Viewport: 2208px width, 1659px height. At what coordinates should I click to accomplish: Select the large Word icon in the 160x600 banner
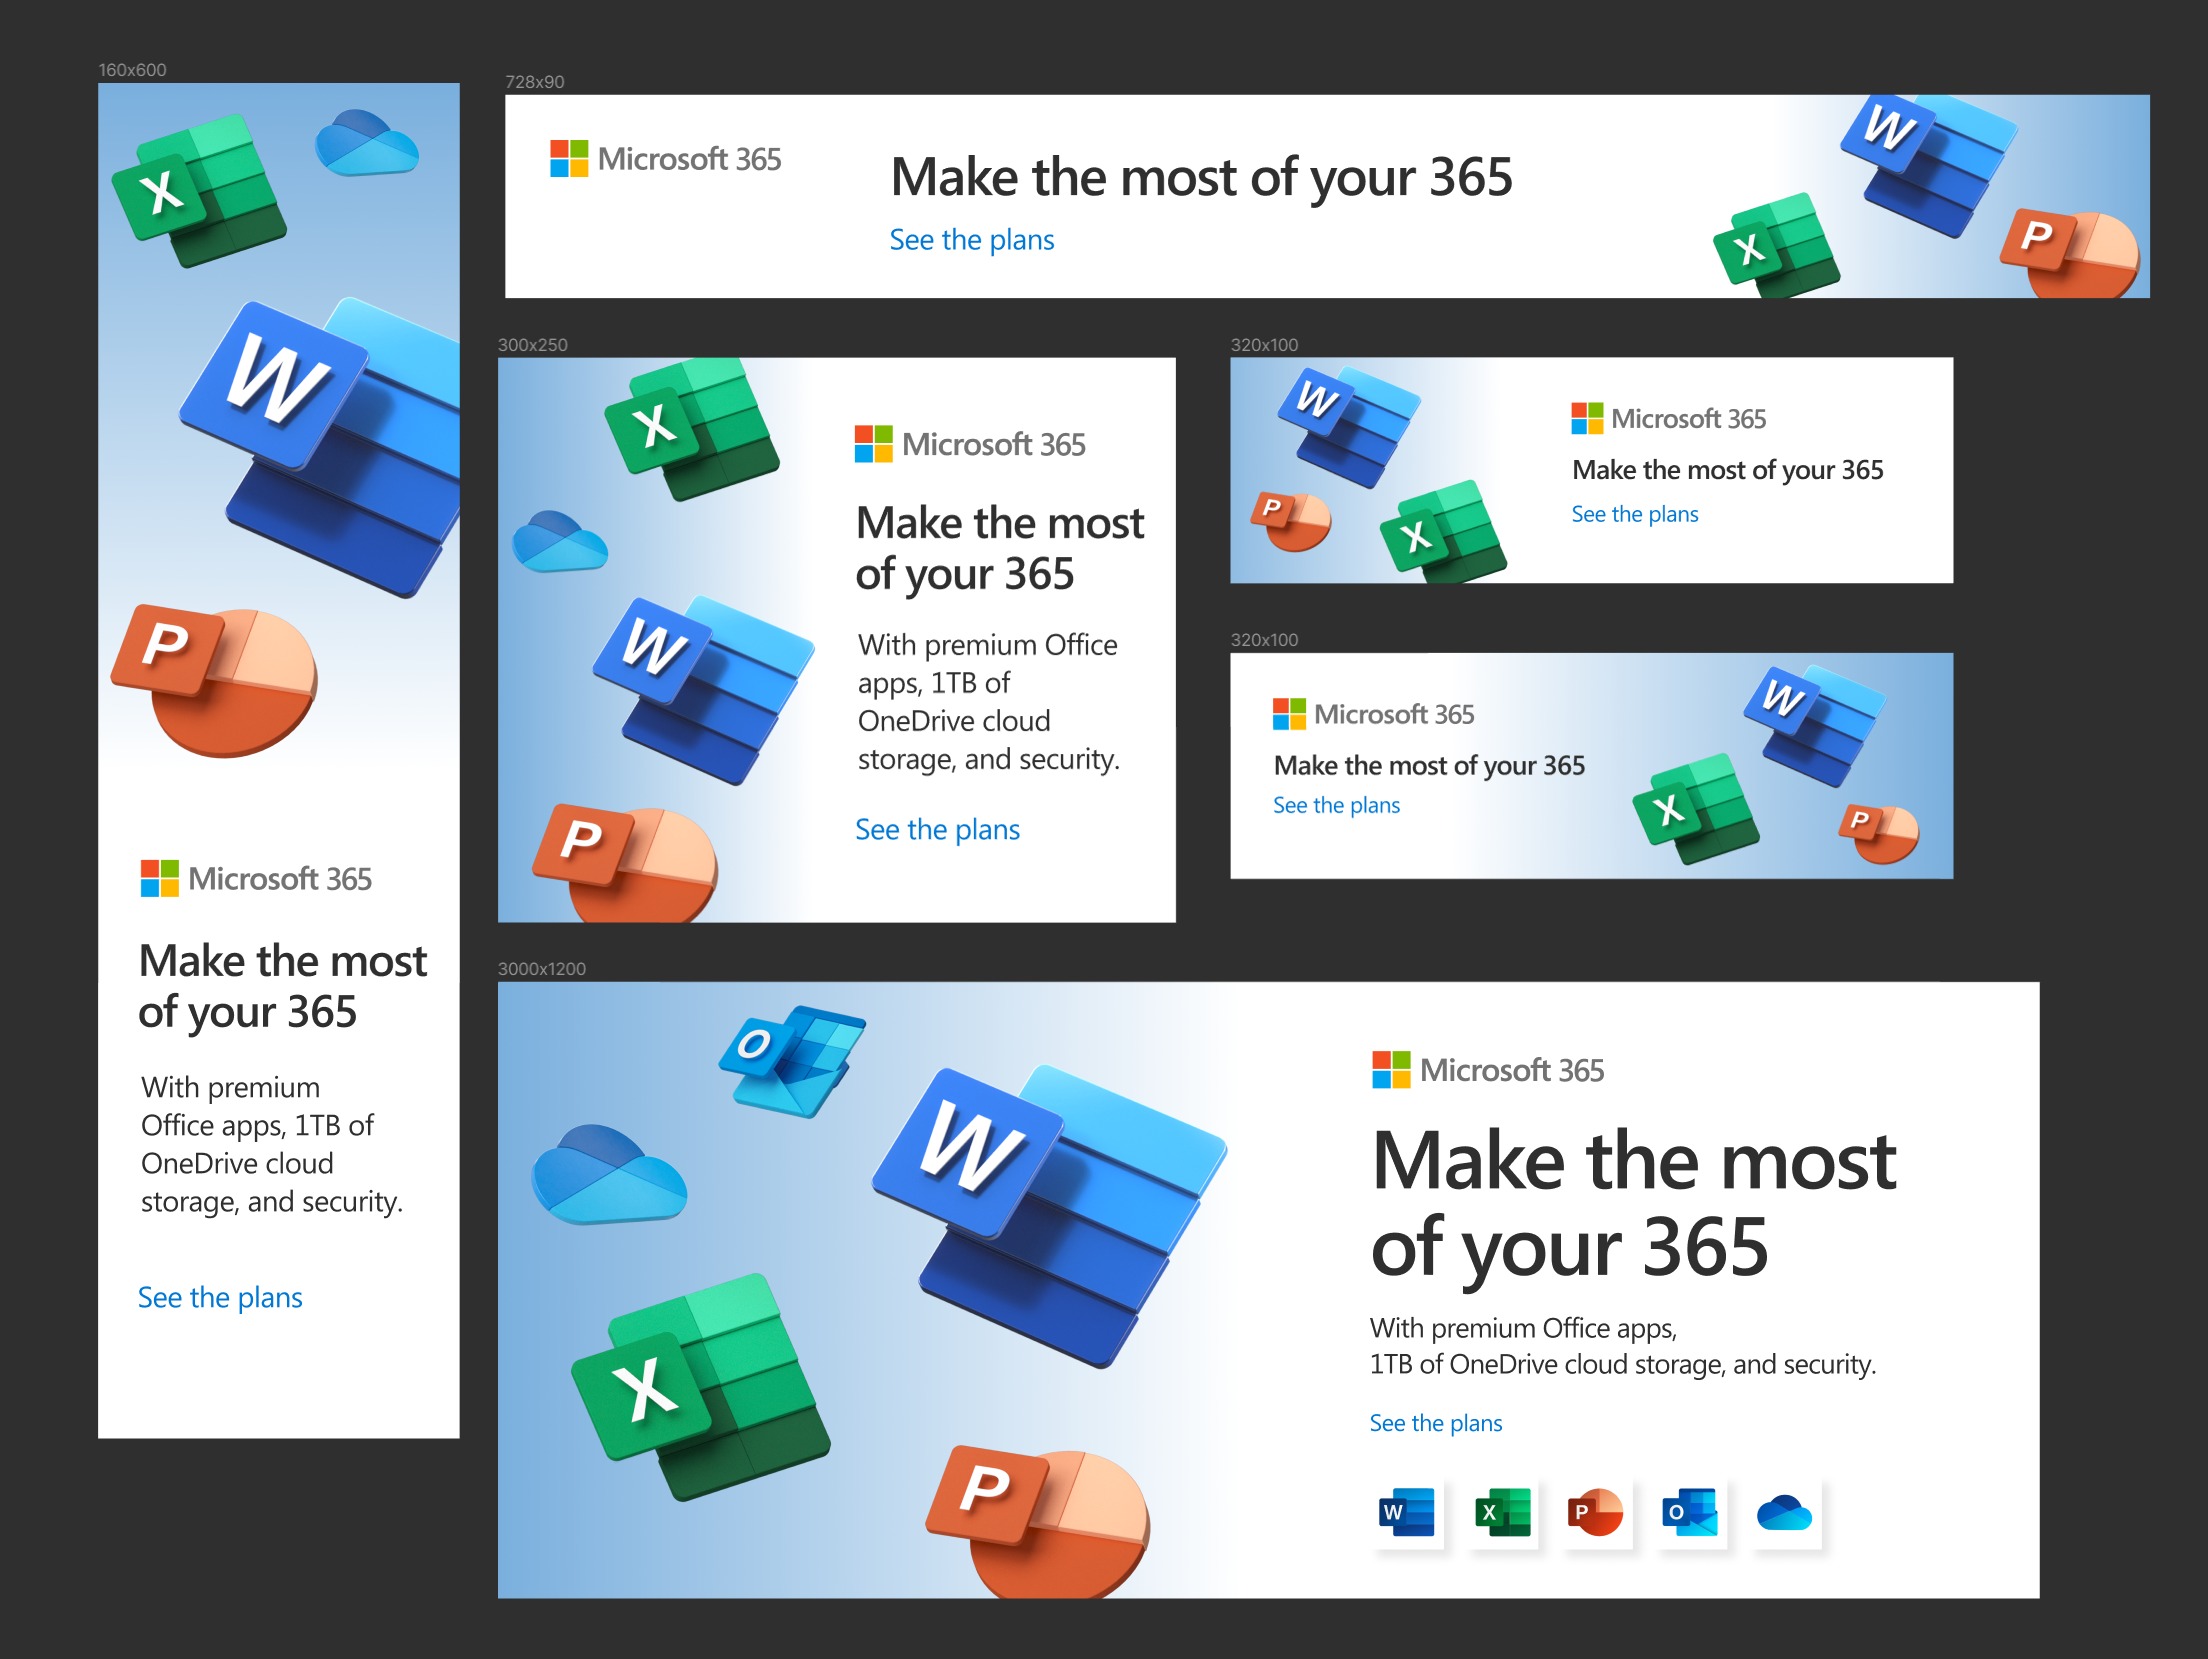coord(320,446)
